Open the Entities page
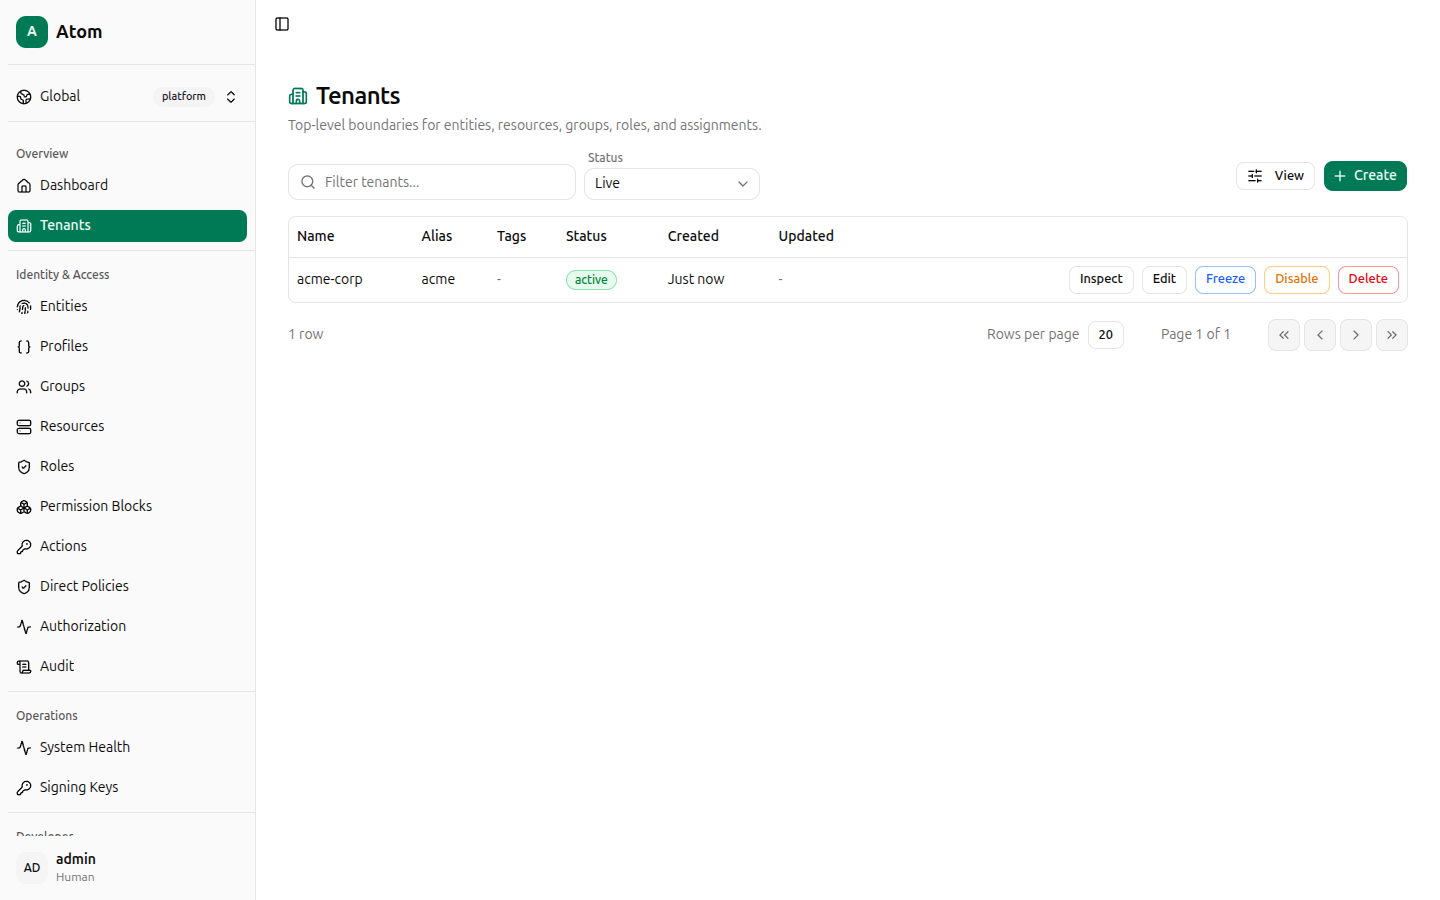The height and width of the screenshot is (900, 1440). click(127, 307)
